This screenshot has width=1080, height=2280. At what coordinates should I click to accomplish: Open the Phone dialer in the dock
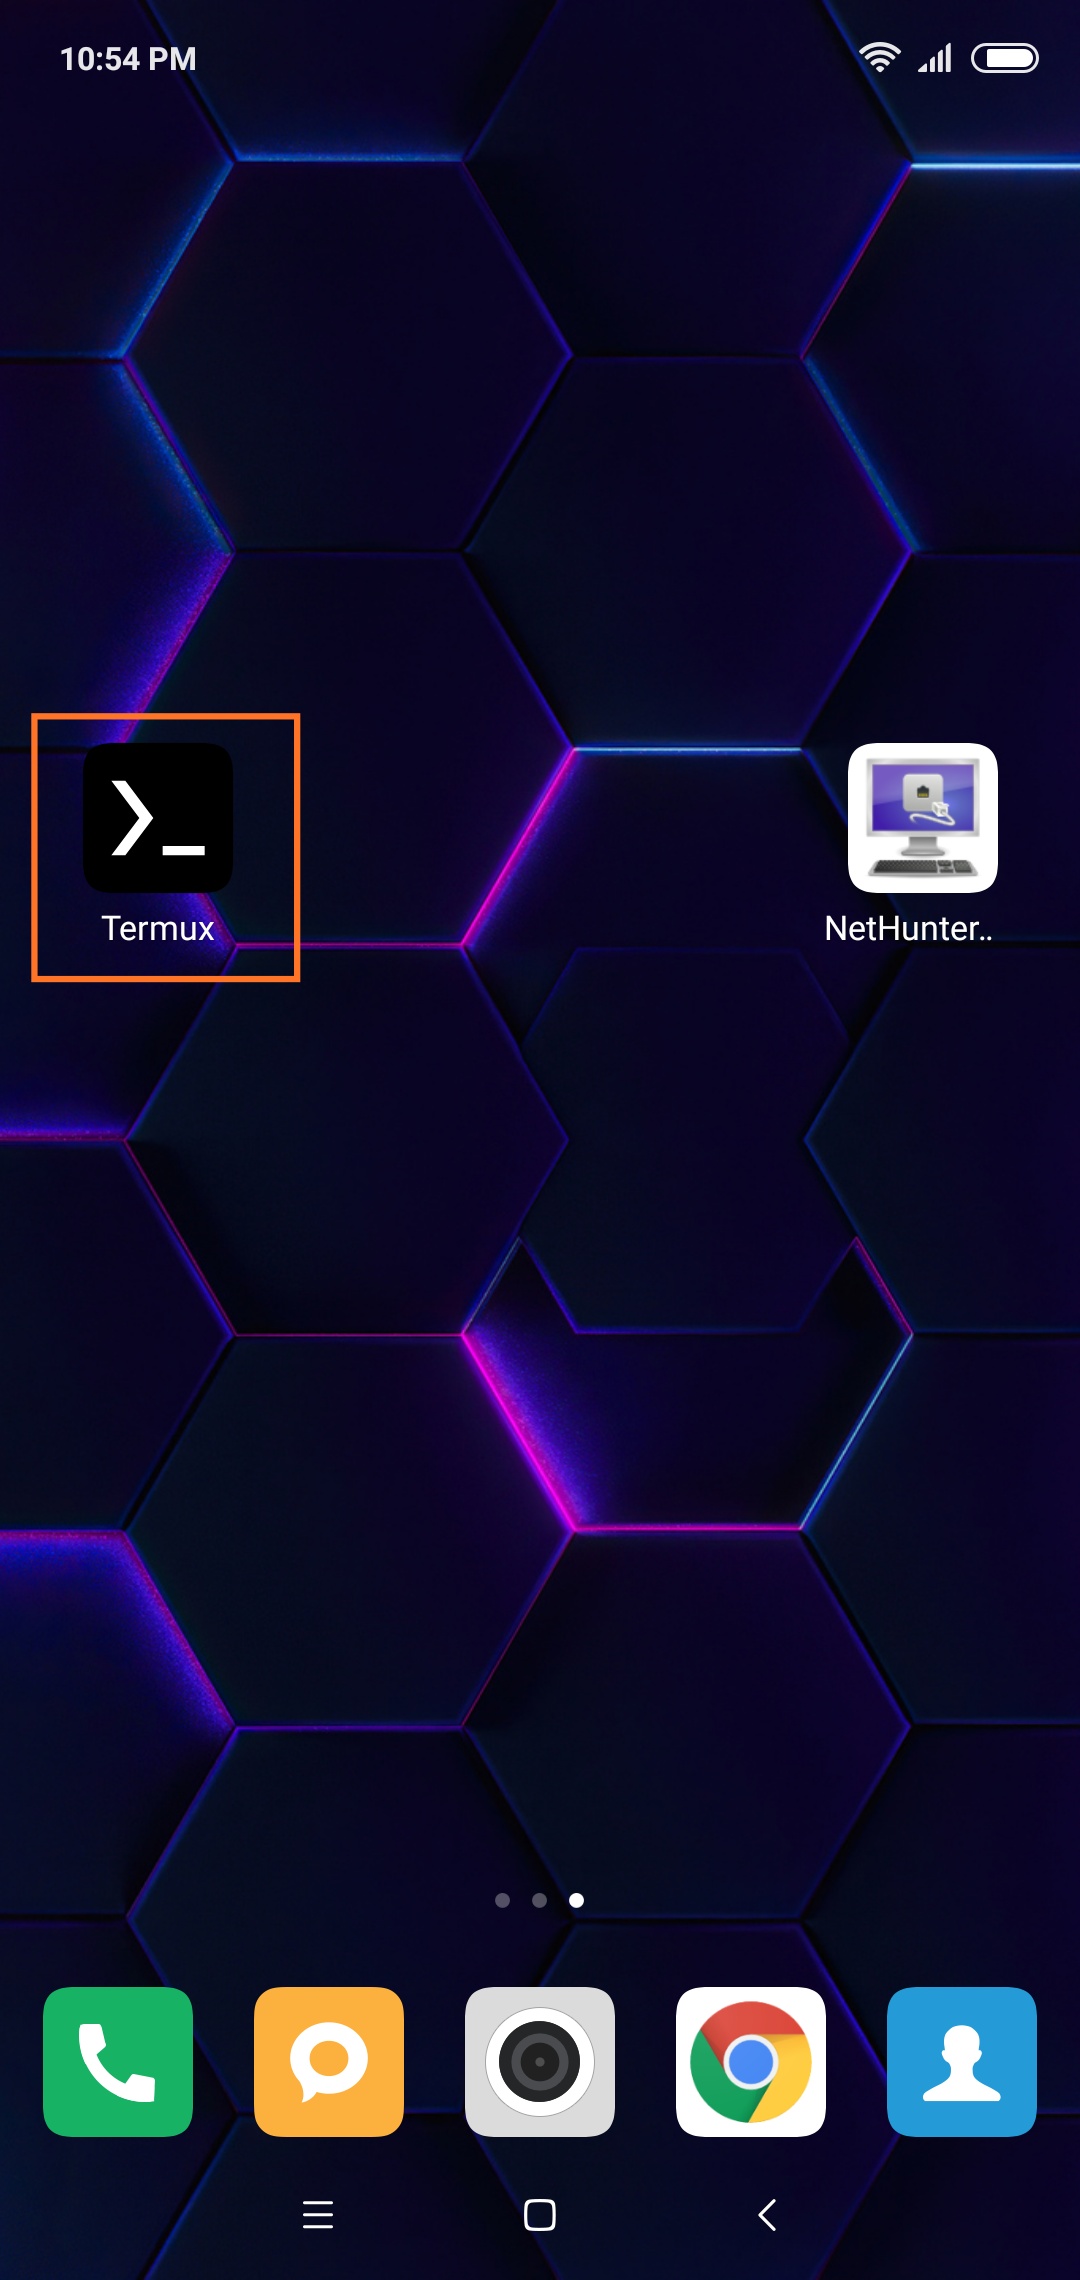118,2062
